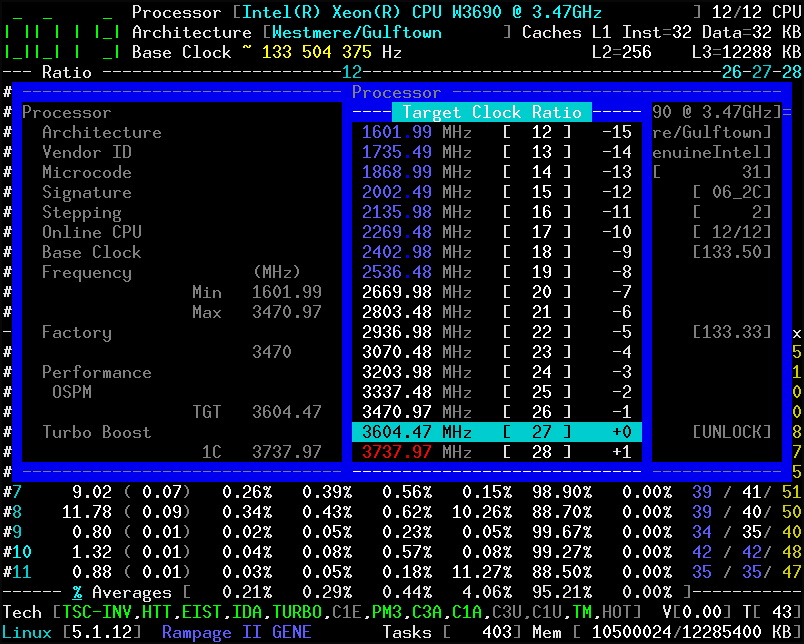The width and height of the screenshot is (804, 644).
Task: Click the TURBO tech flag
Action: (297, 612)
